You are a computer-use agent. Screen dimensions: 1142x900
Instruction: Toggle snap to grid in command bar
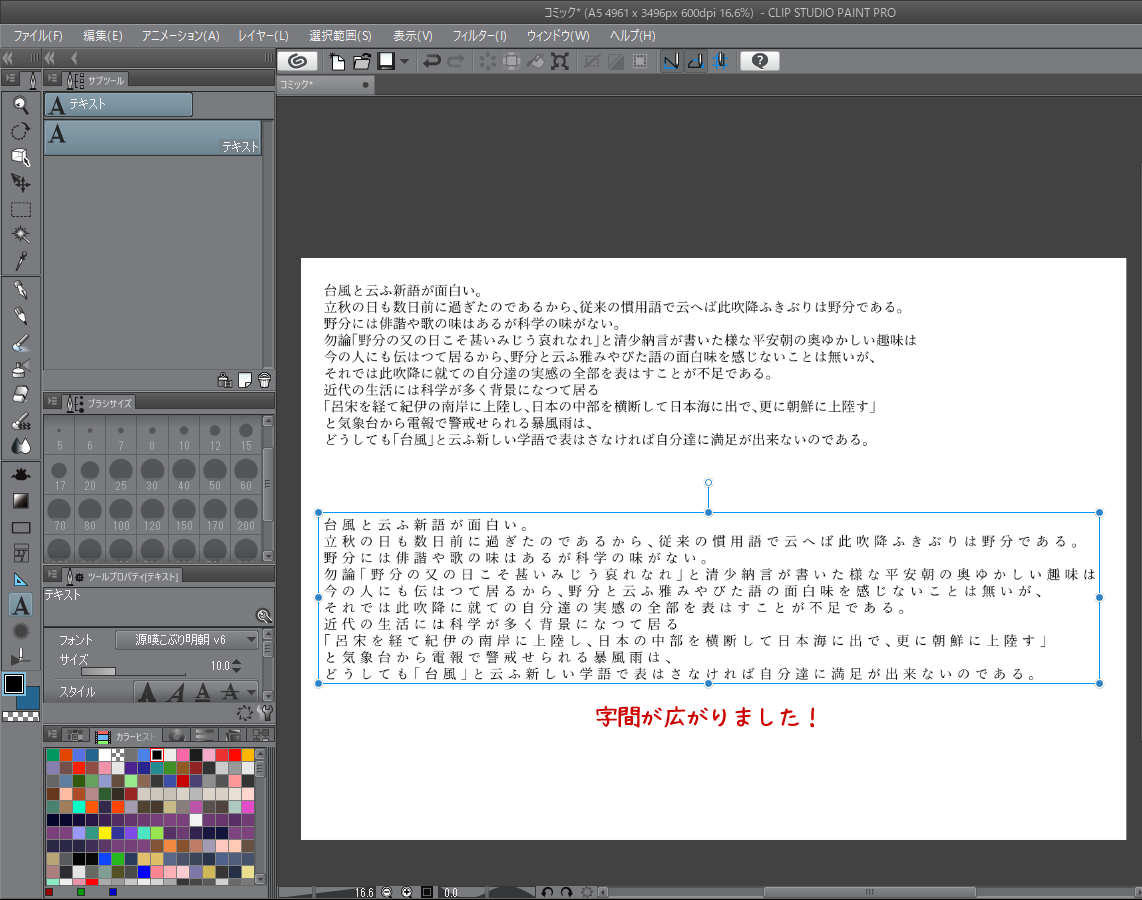719,61
